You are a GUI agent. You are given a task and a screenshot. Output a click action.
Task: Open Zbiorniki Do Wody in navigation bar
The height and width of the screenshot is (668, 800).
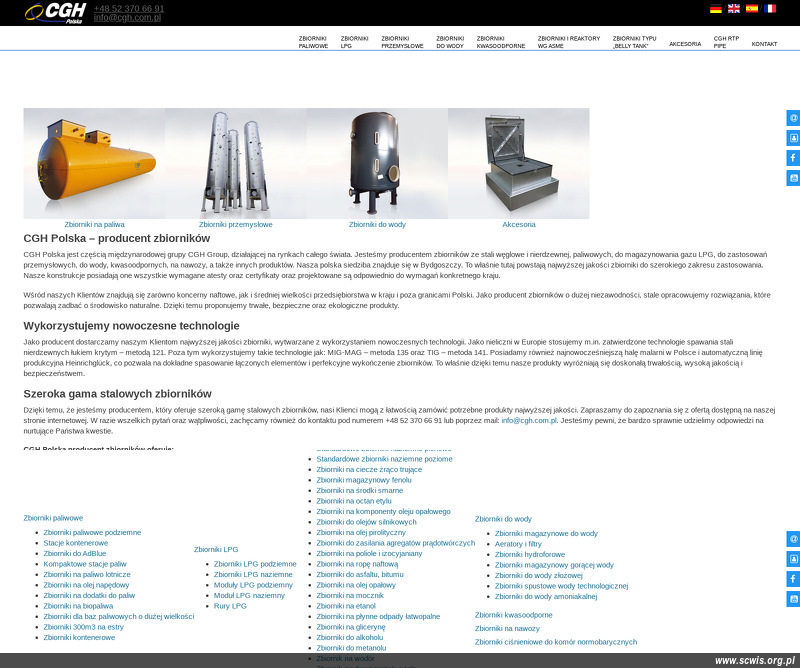pyautogui.click(x=450, y=42)
